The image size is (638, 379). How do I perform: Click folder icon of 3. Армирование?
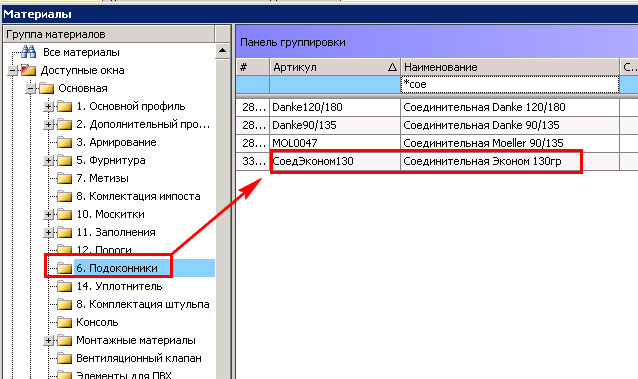pyautogui.click(x=64, y=142)
